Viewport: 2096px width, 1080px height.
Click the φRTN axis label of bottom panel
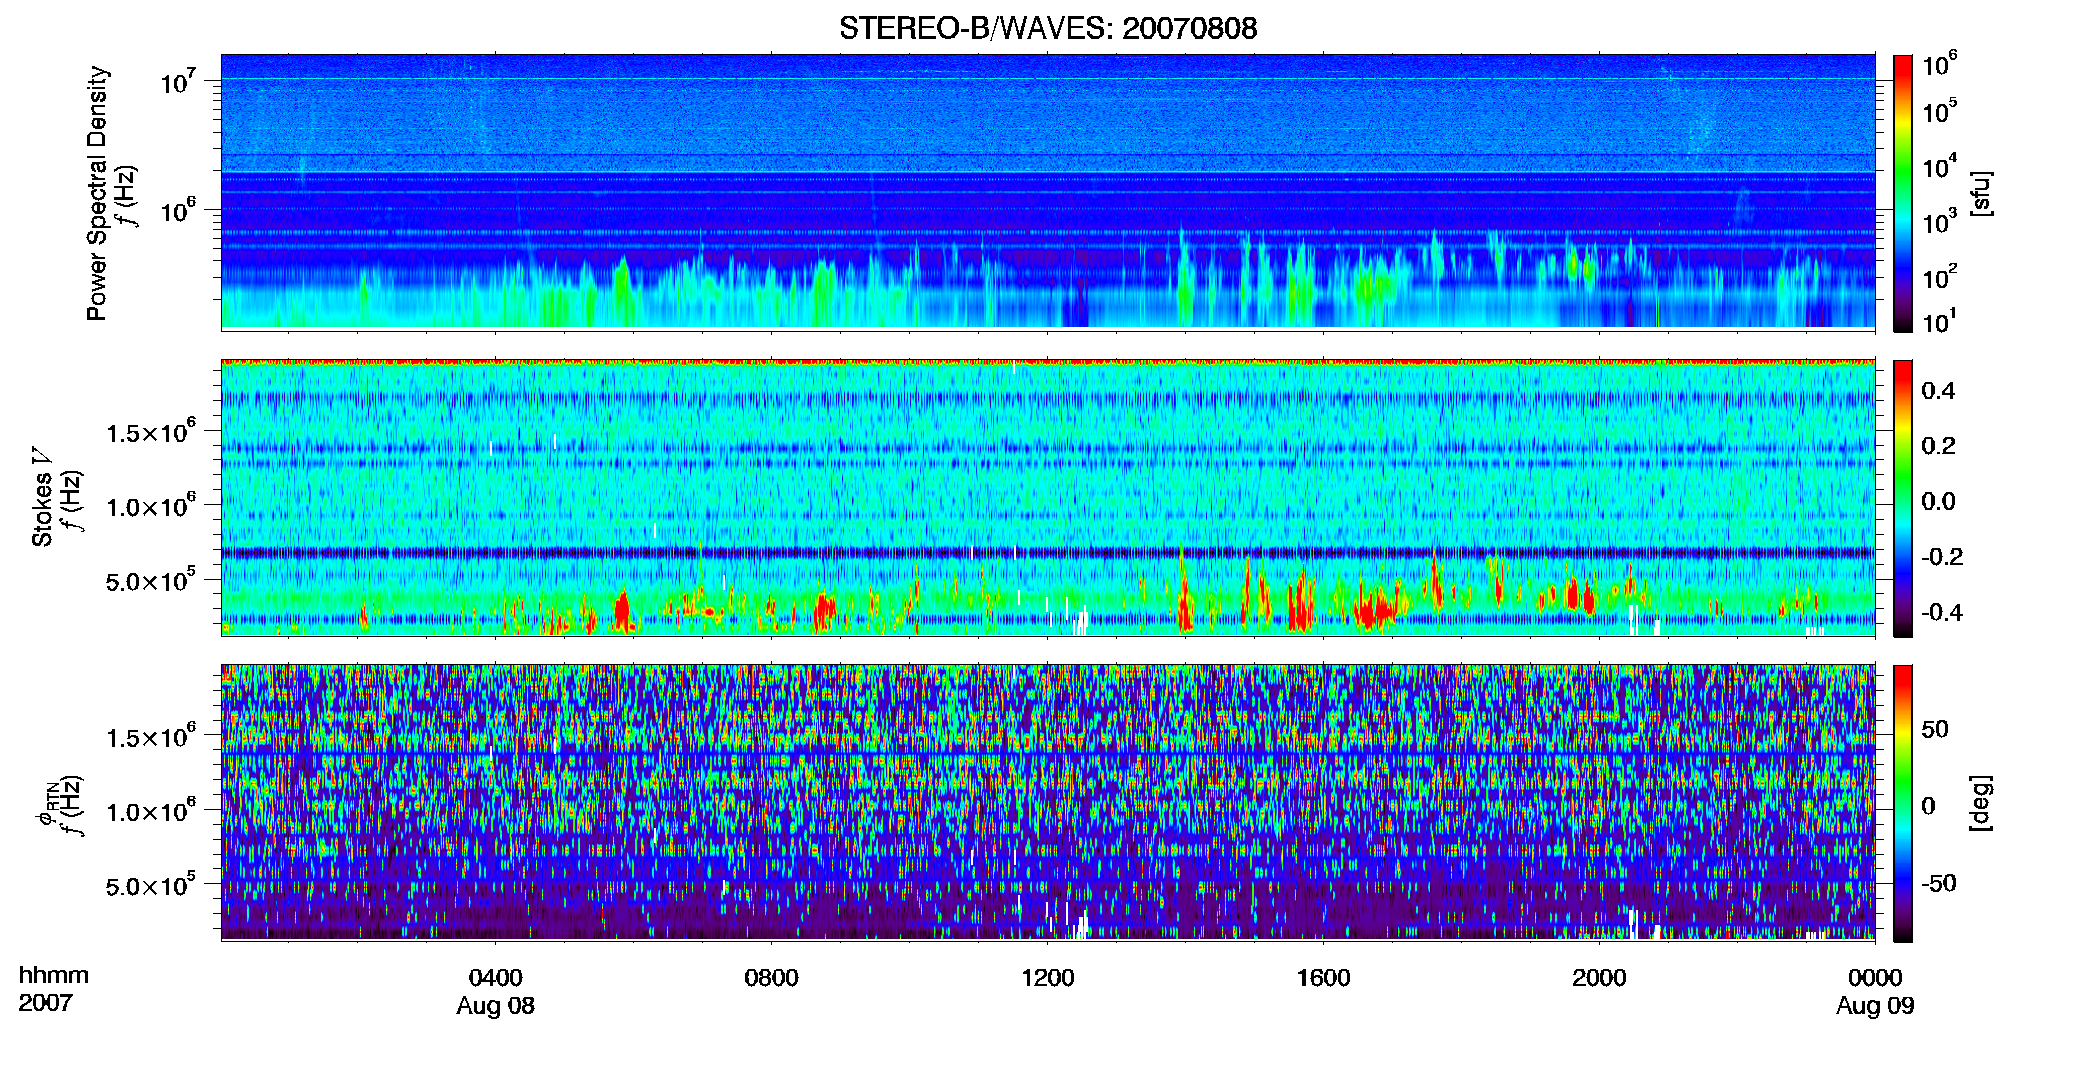tap(46, 800)
